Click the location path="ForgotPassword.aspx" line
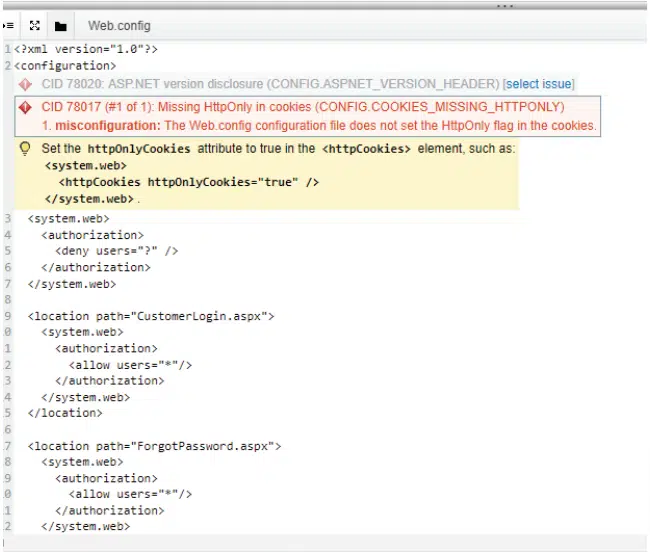Image resolution: width=650 pixels, height=552 pixels. 154,446
